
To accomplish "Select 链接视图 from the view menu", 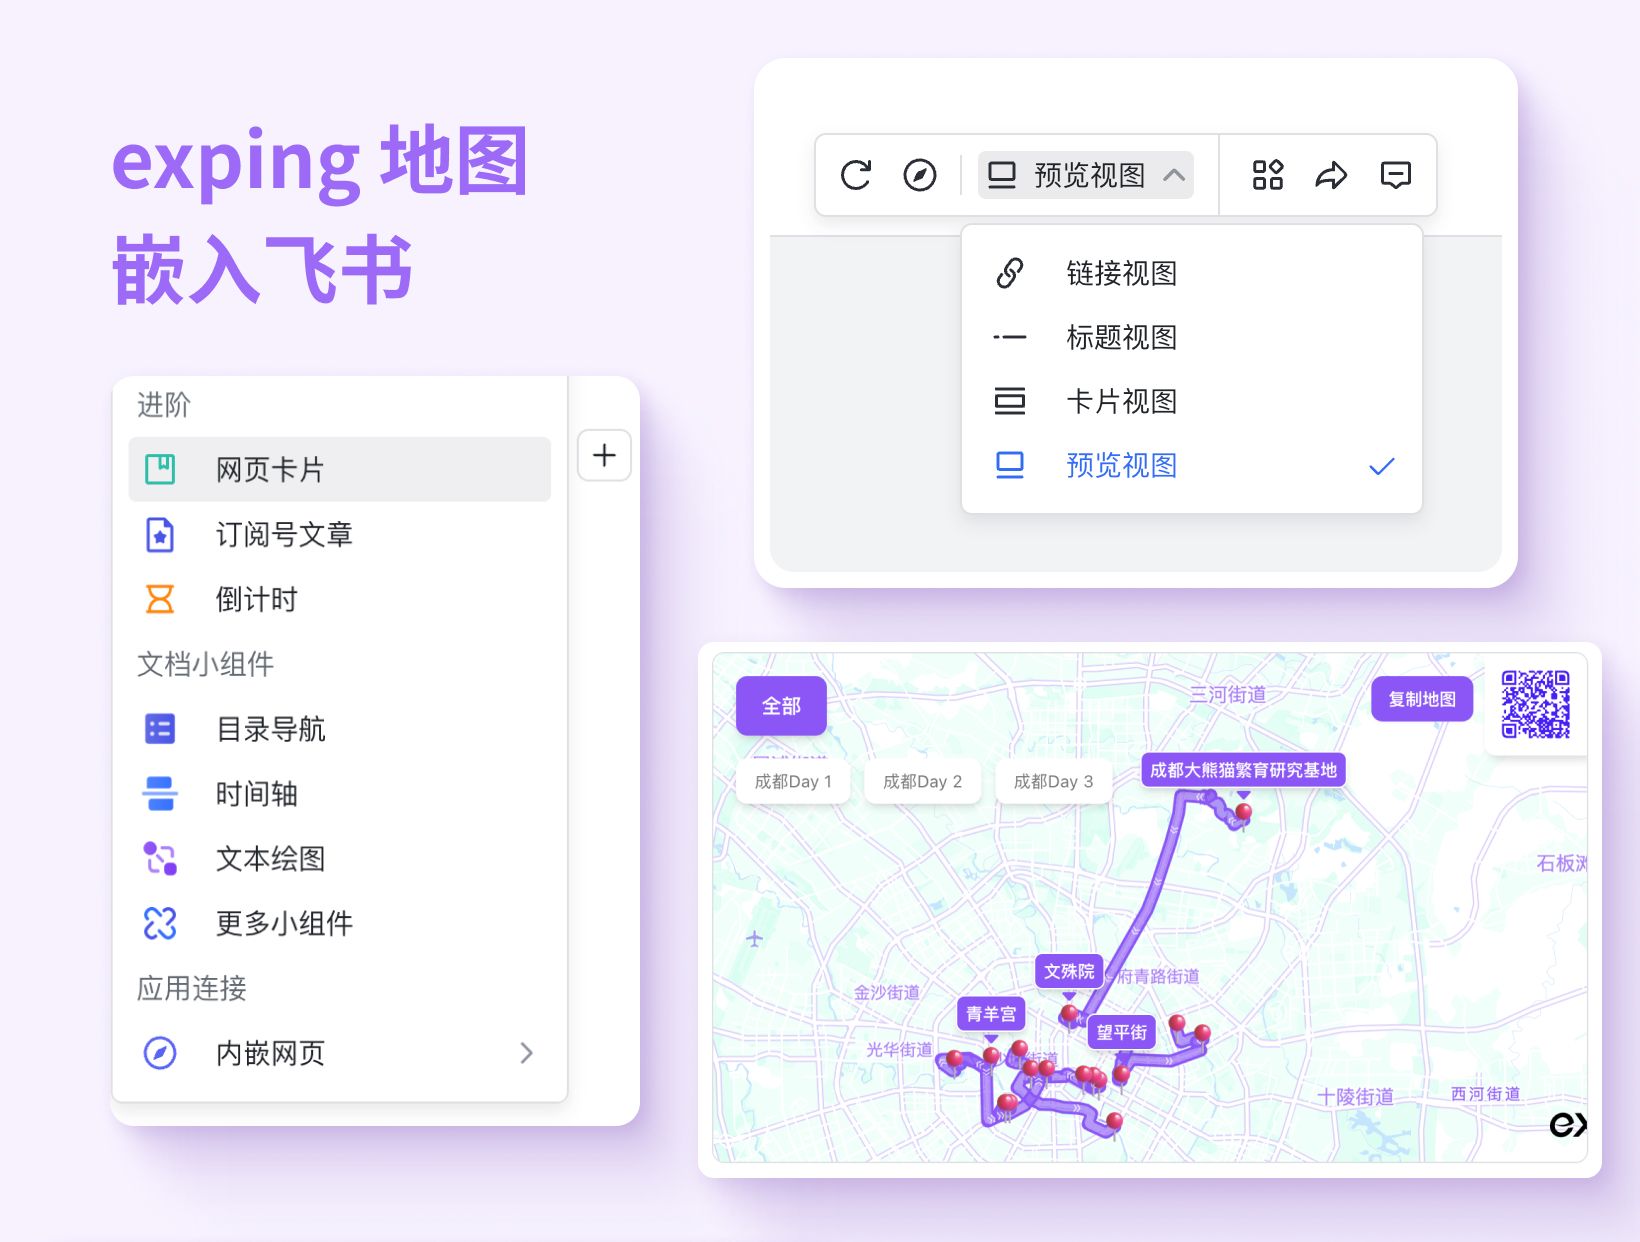I will point(1191,273).
